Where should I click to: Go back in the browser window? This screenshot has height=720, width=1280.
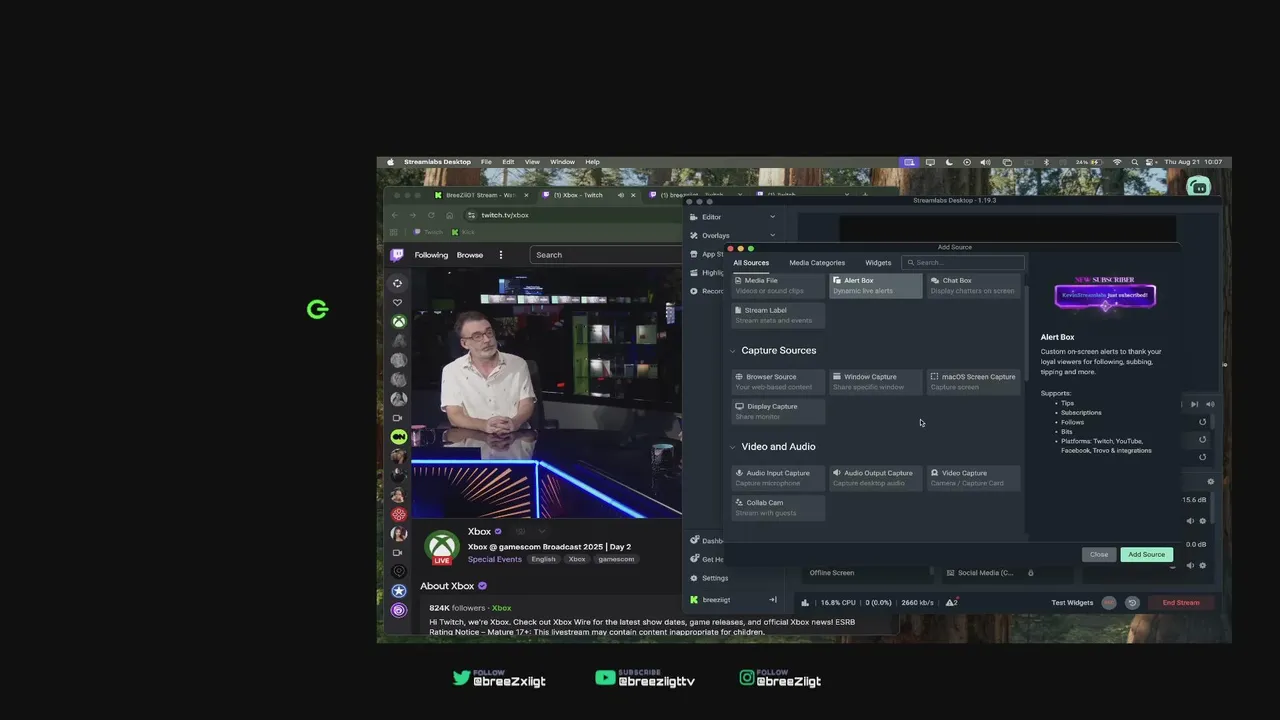pyautogui.click(x=394, y=215)
